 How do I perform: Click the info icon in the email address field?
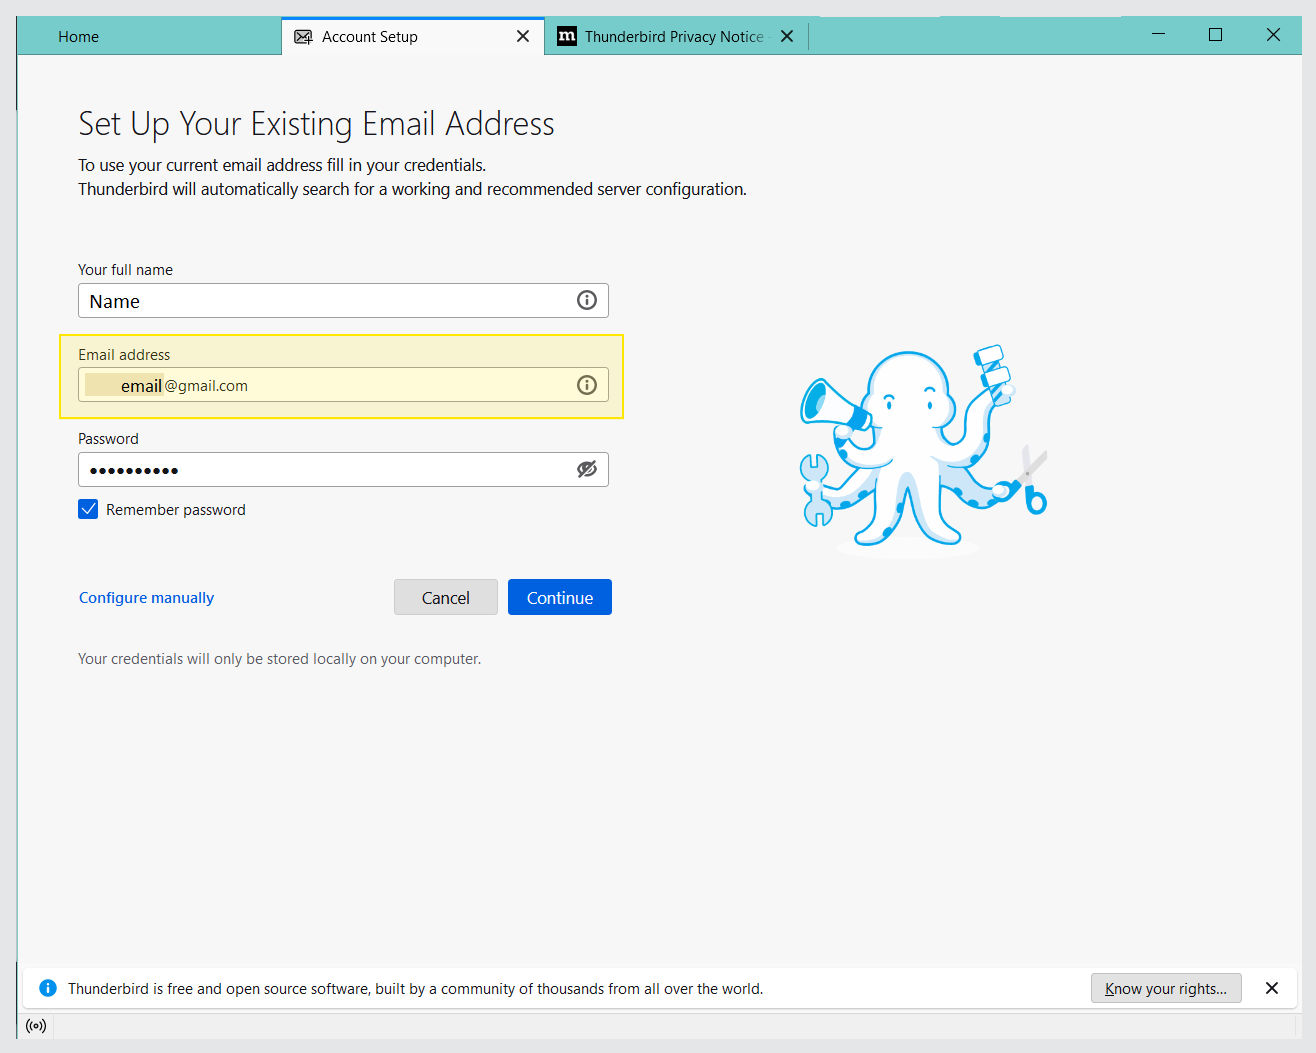coord(587,385)
